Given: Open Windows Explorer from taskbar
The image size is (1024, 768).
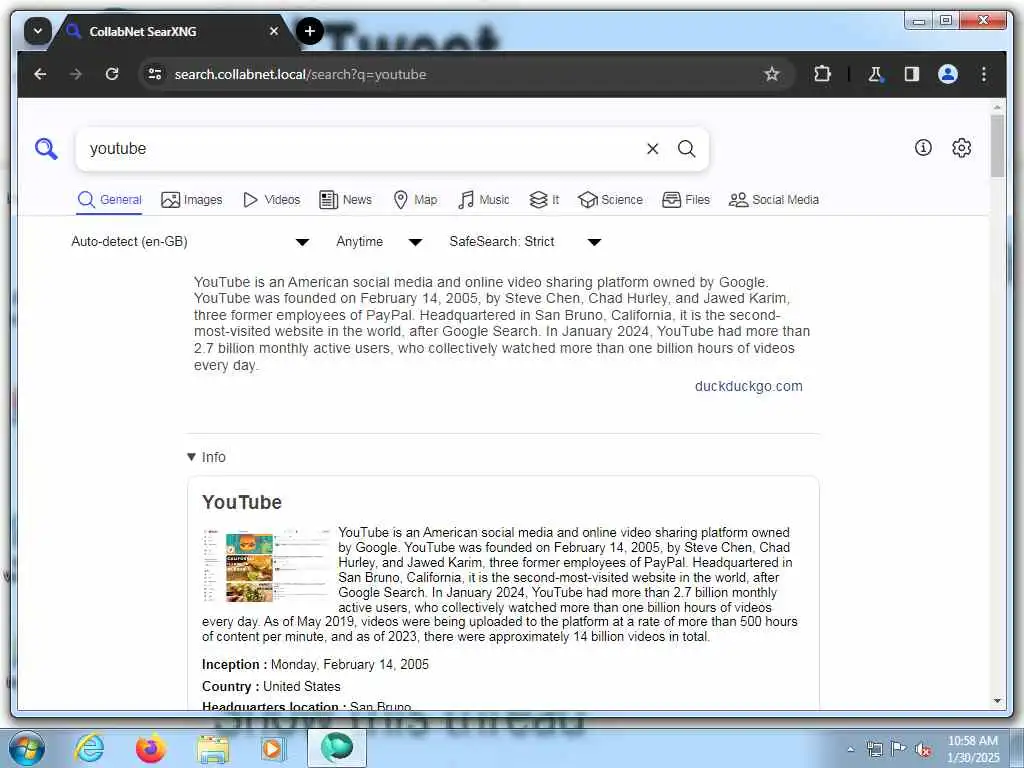Looking at the screenshot, I should 213,748.
